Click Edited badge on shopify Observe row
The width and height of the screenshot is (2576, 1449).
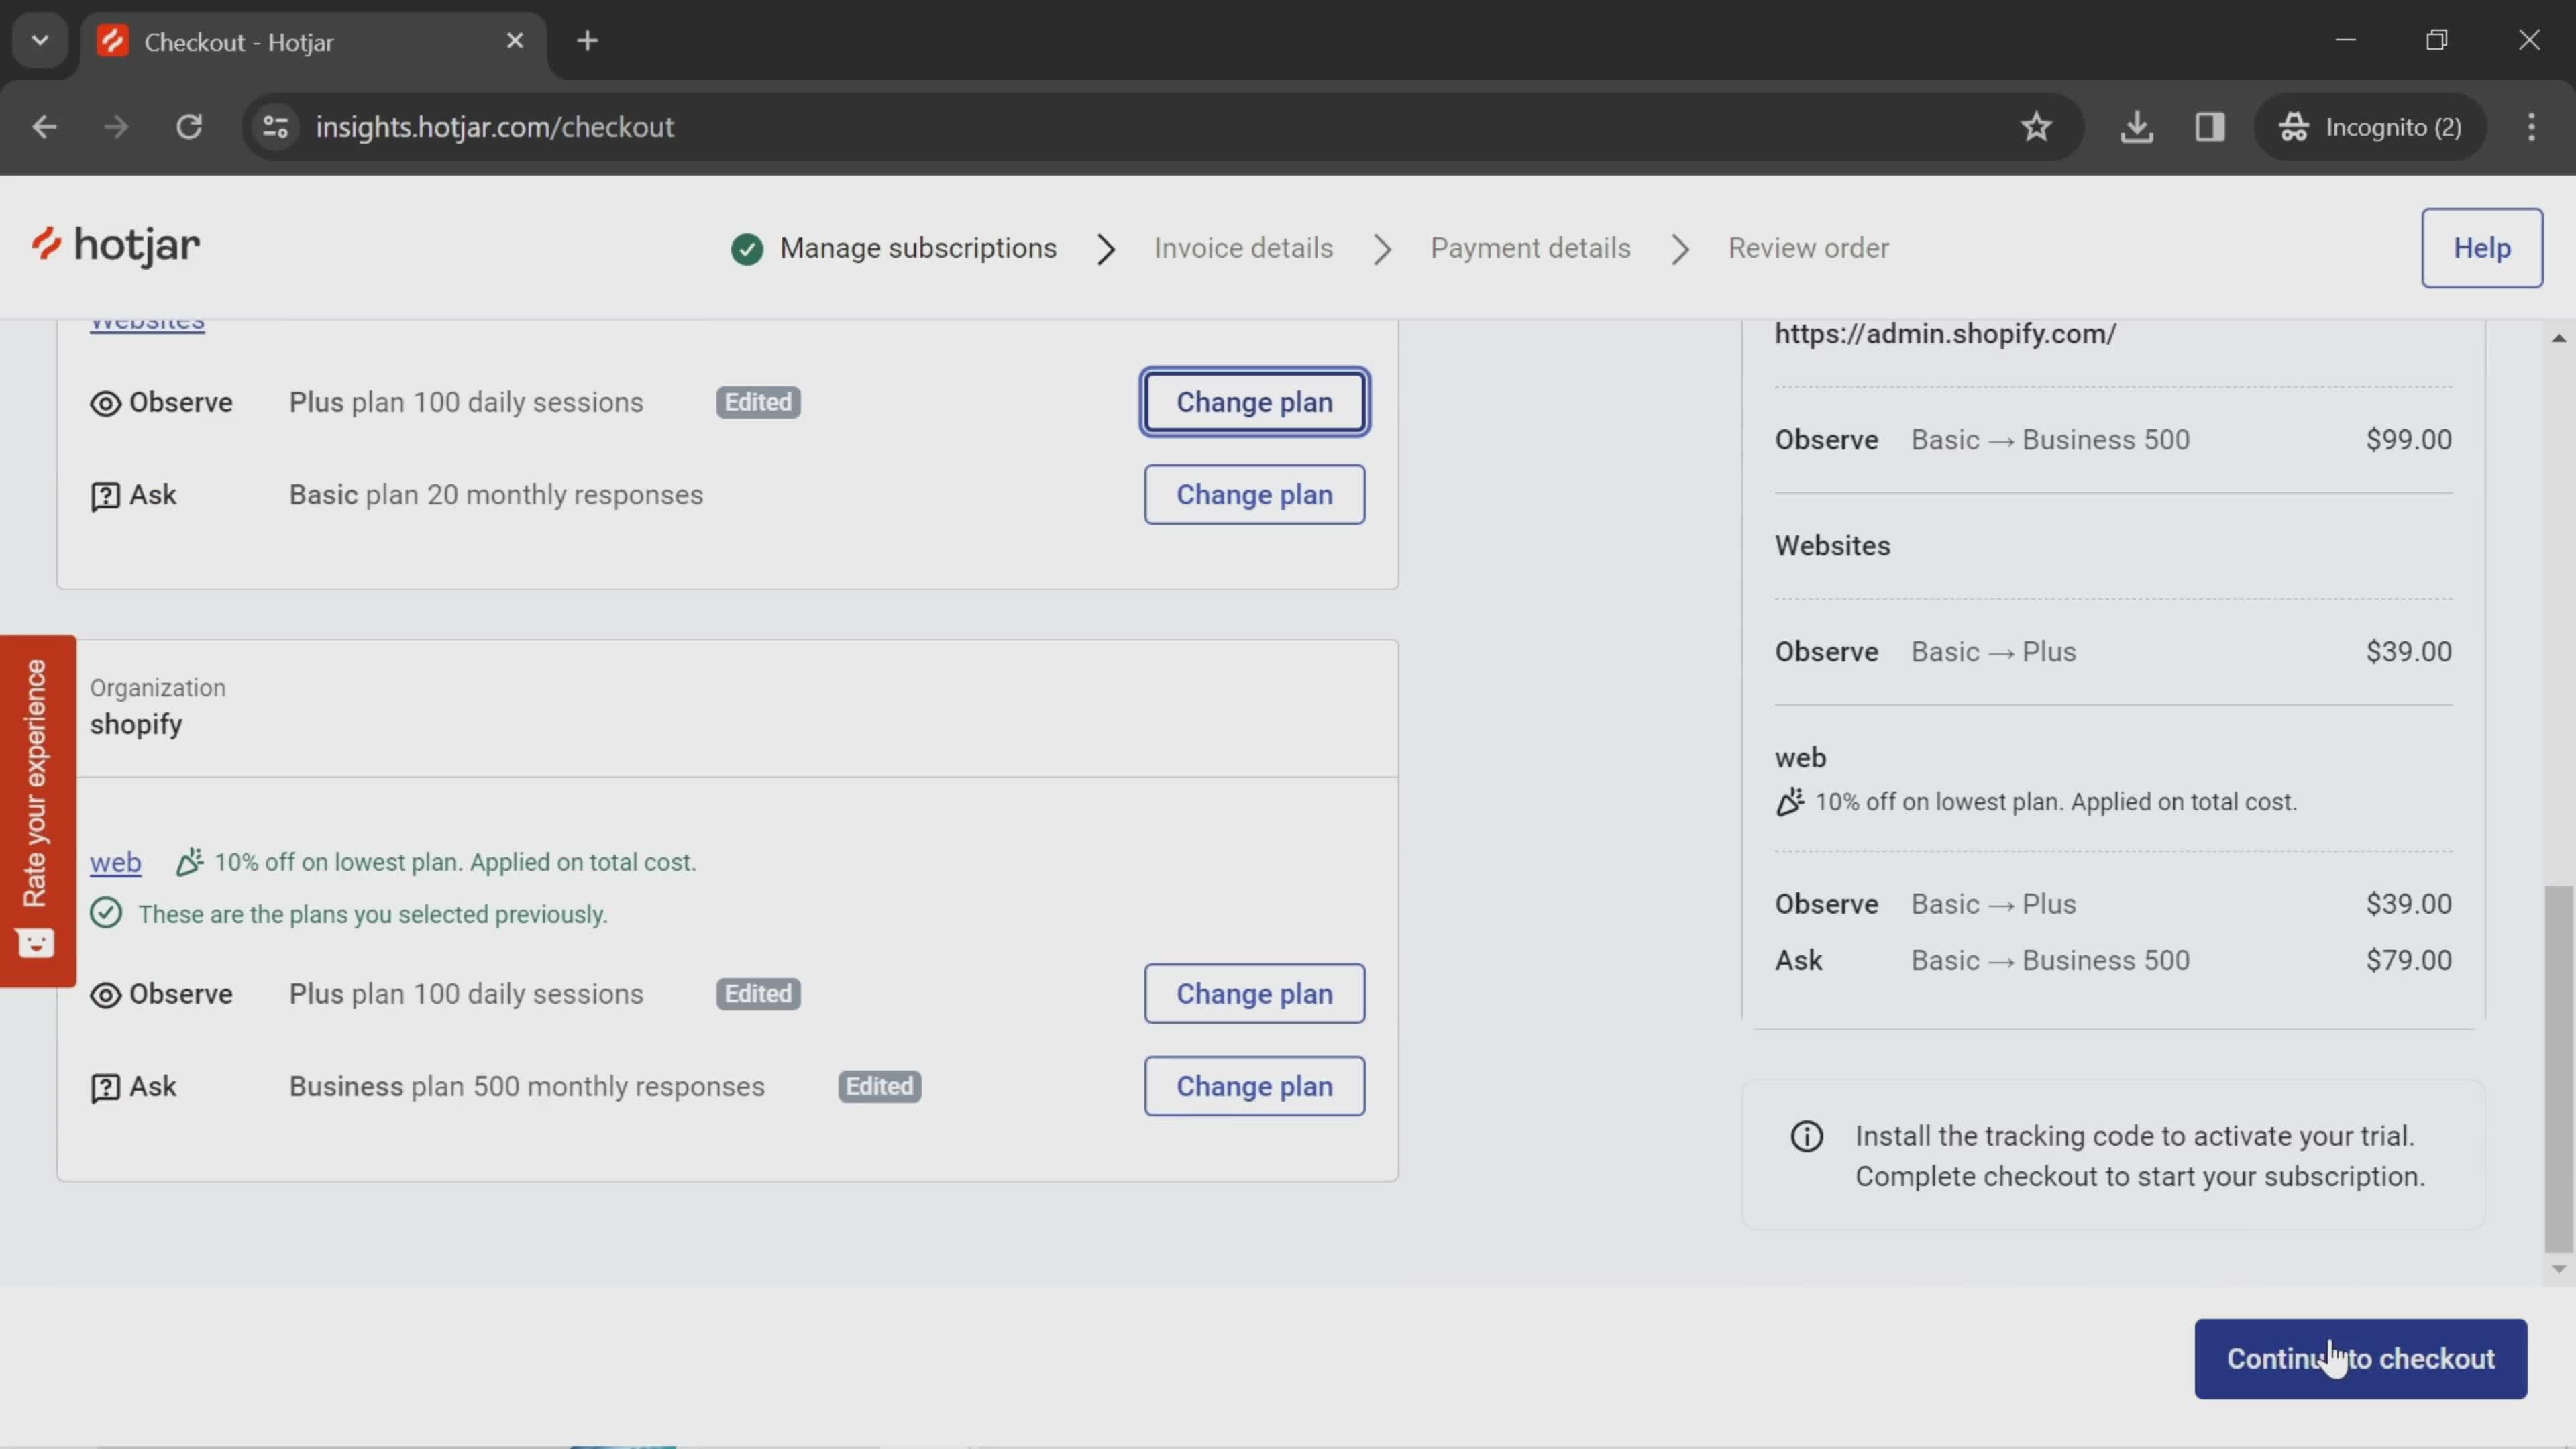click(x=758, y=993)
